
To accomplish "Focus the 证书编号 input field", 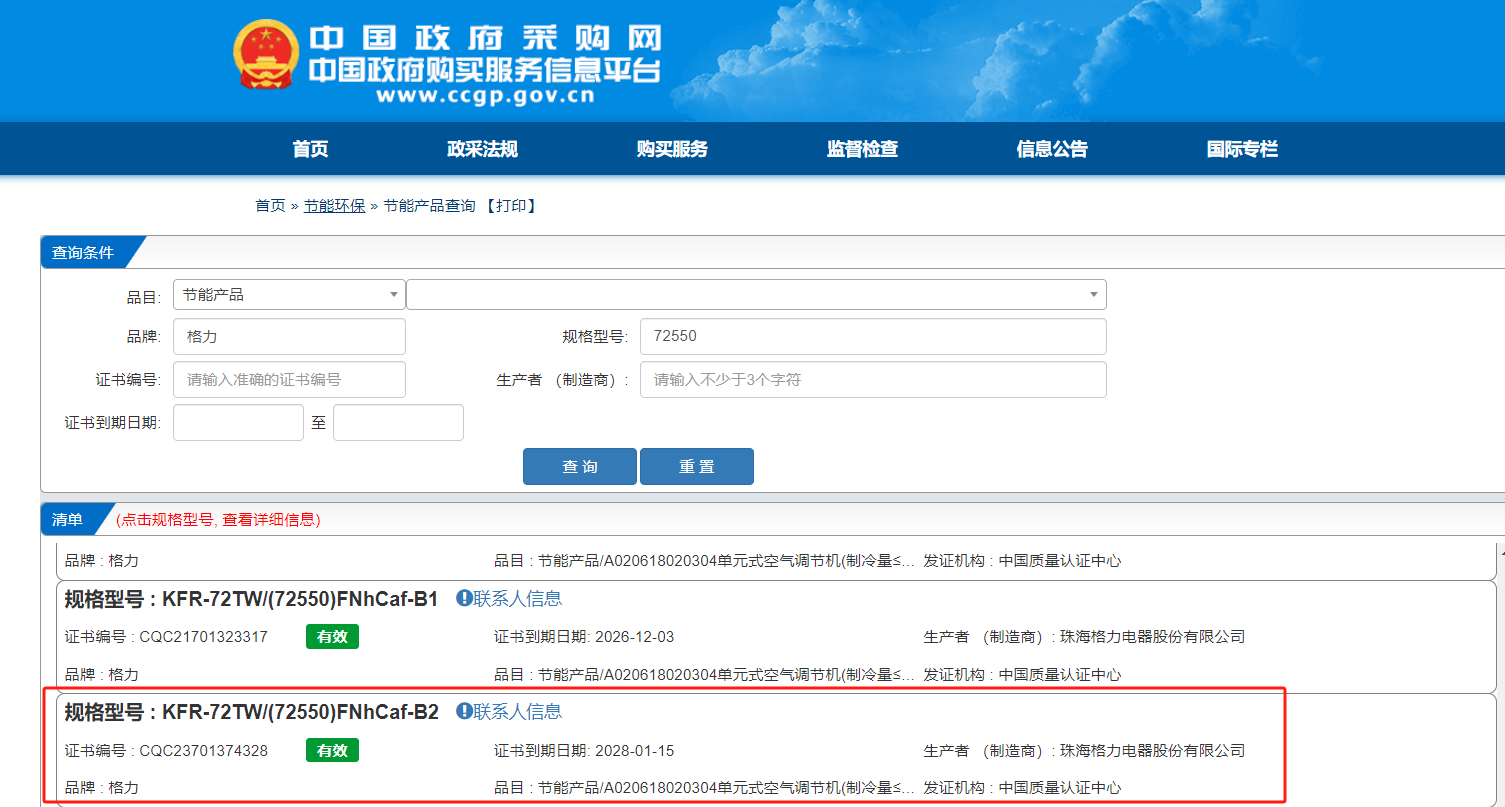I will pos(289,380).
